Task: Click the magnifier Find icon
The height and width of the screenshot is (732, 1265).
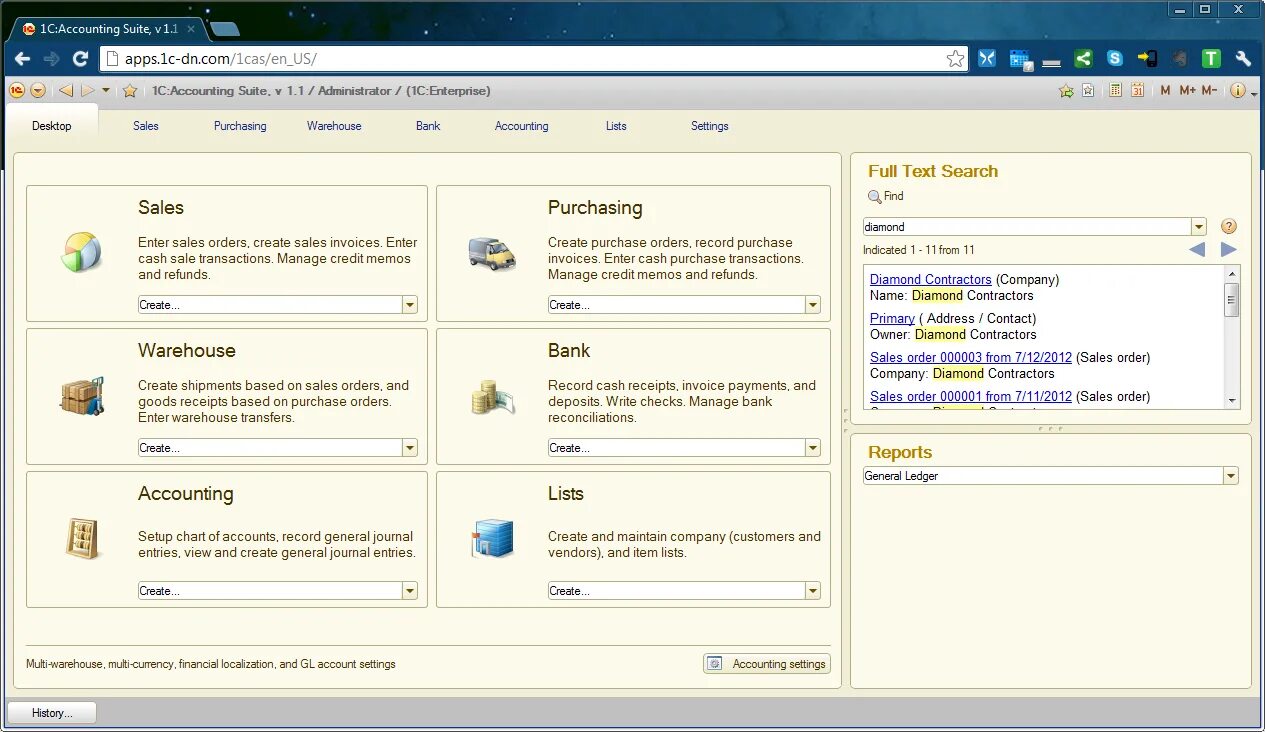Action: [875, 197]
